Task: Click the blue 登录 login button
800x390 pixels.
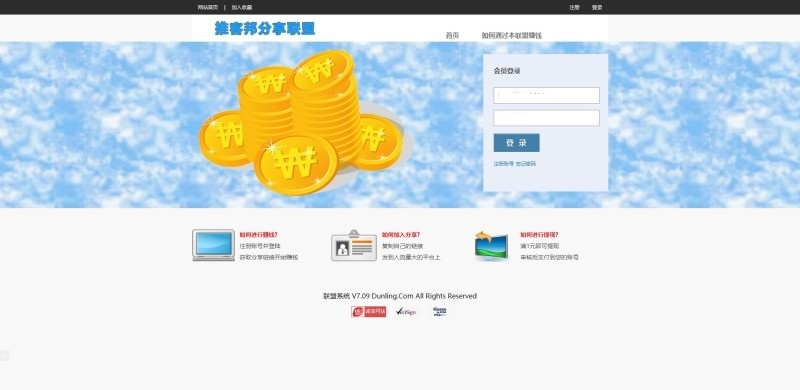Action: click(x=516, y=143)
